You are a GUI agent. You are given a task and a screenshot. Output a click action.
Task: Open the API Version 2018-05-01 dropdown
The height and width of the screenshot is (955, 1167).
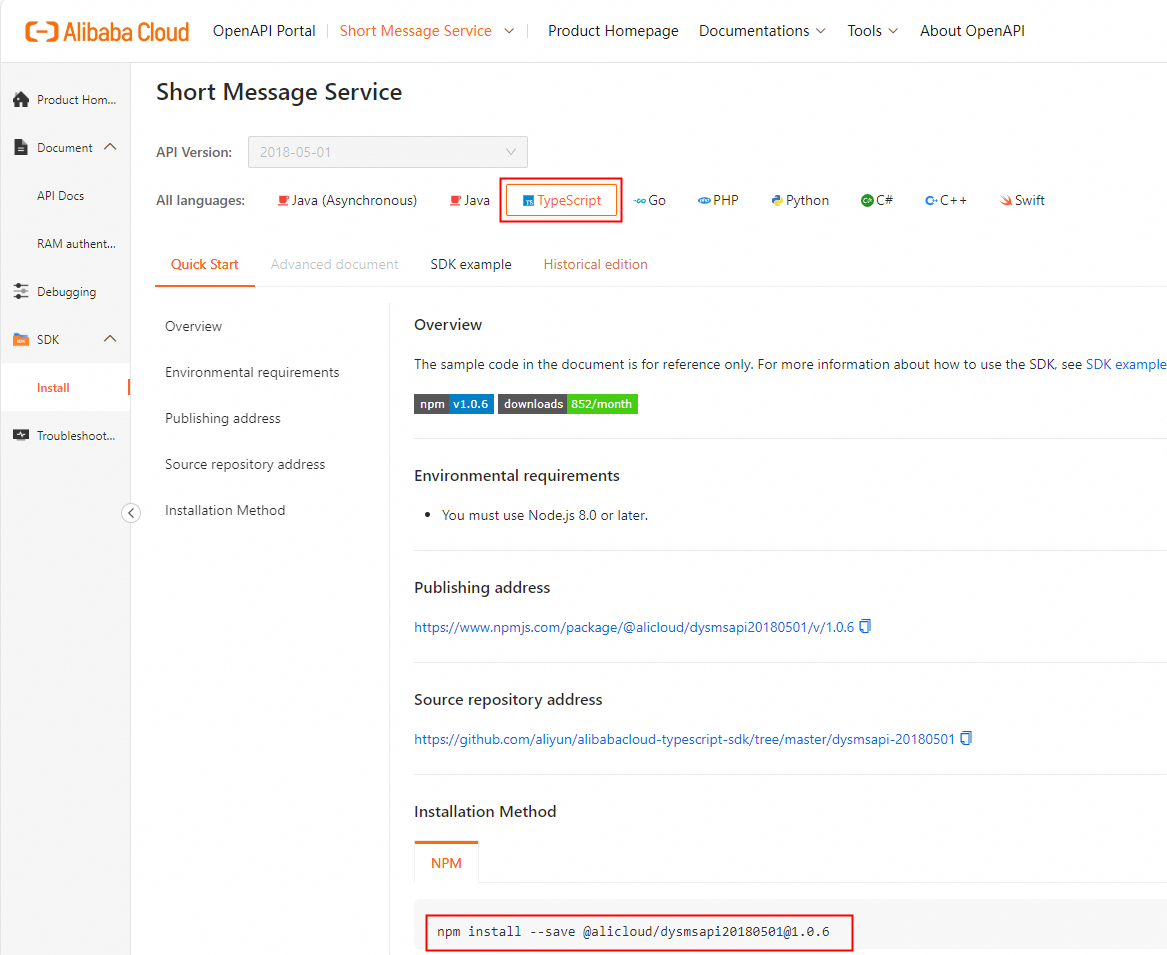pyautogui.click(x=388, y=152)
